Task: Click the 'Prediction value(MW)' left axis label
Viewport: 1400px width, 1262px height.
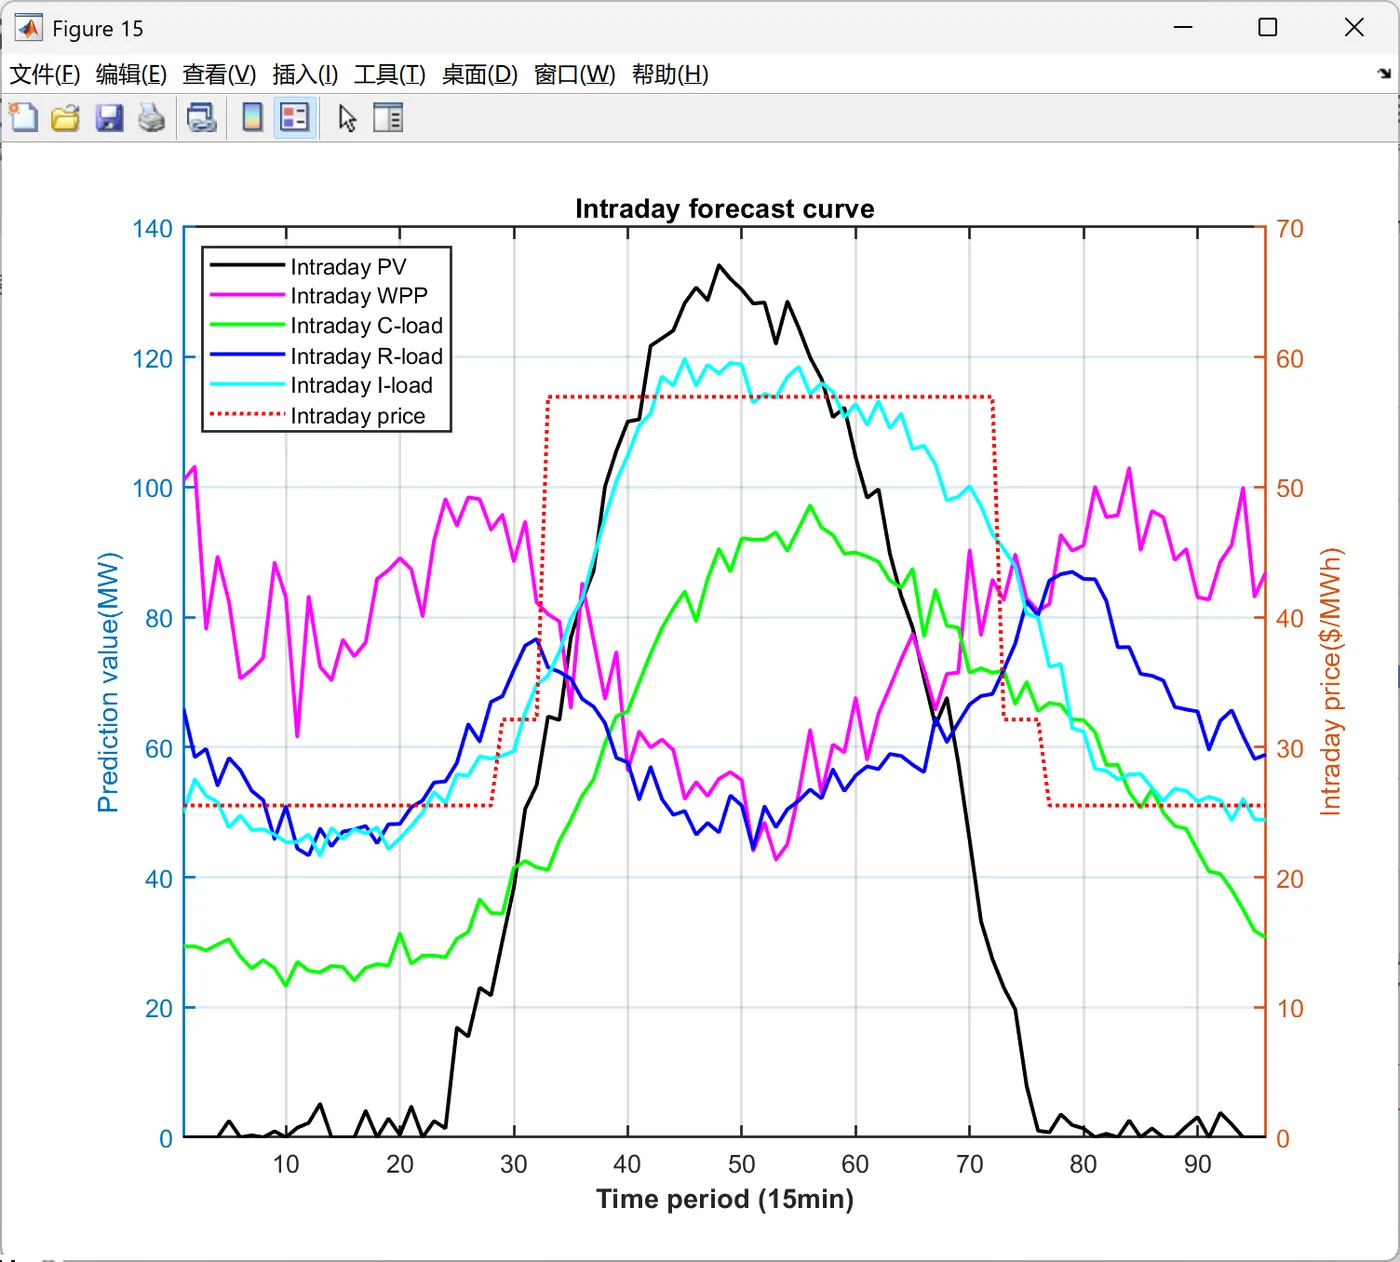Action: point(108,683)
